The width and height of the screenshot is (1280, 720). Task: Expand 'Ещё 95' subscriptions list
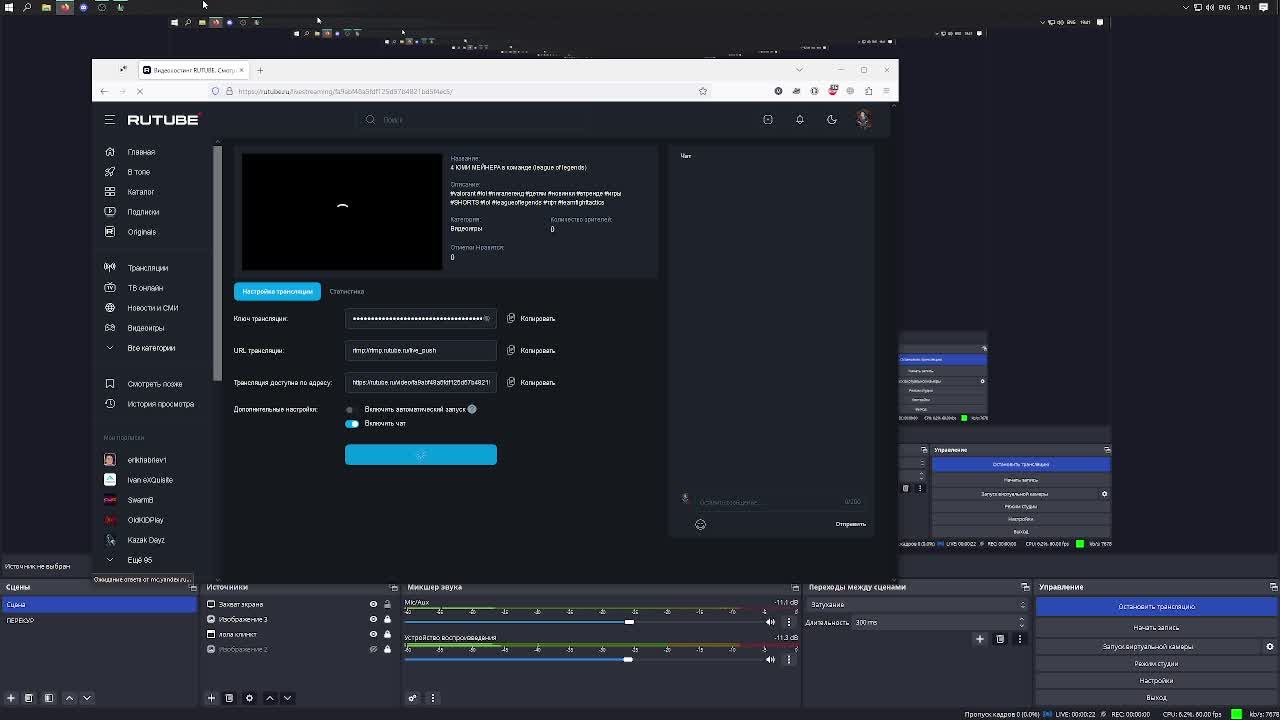[x=139, y=560]
